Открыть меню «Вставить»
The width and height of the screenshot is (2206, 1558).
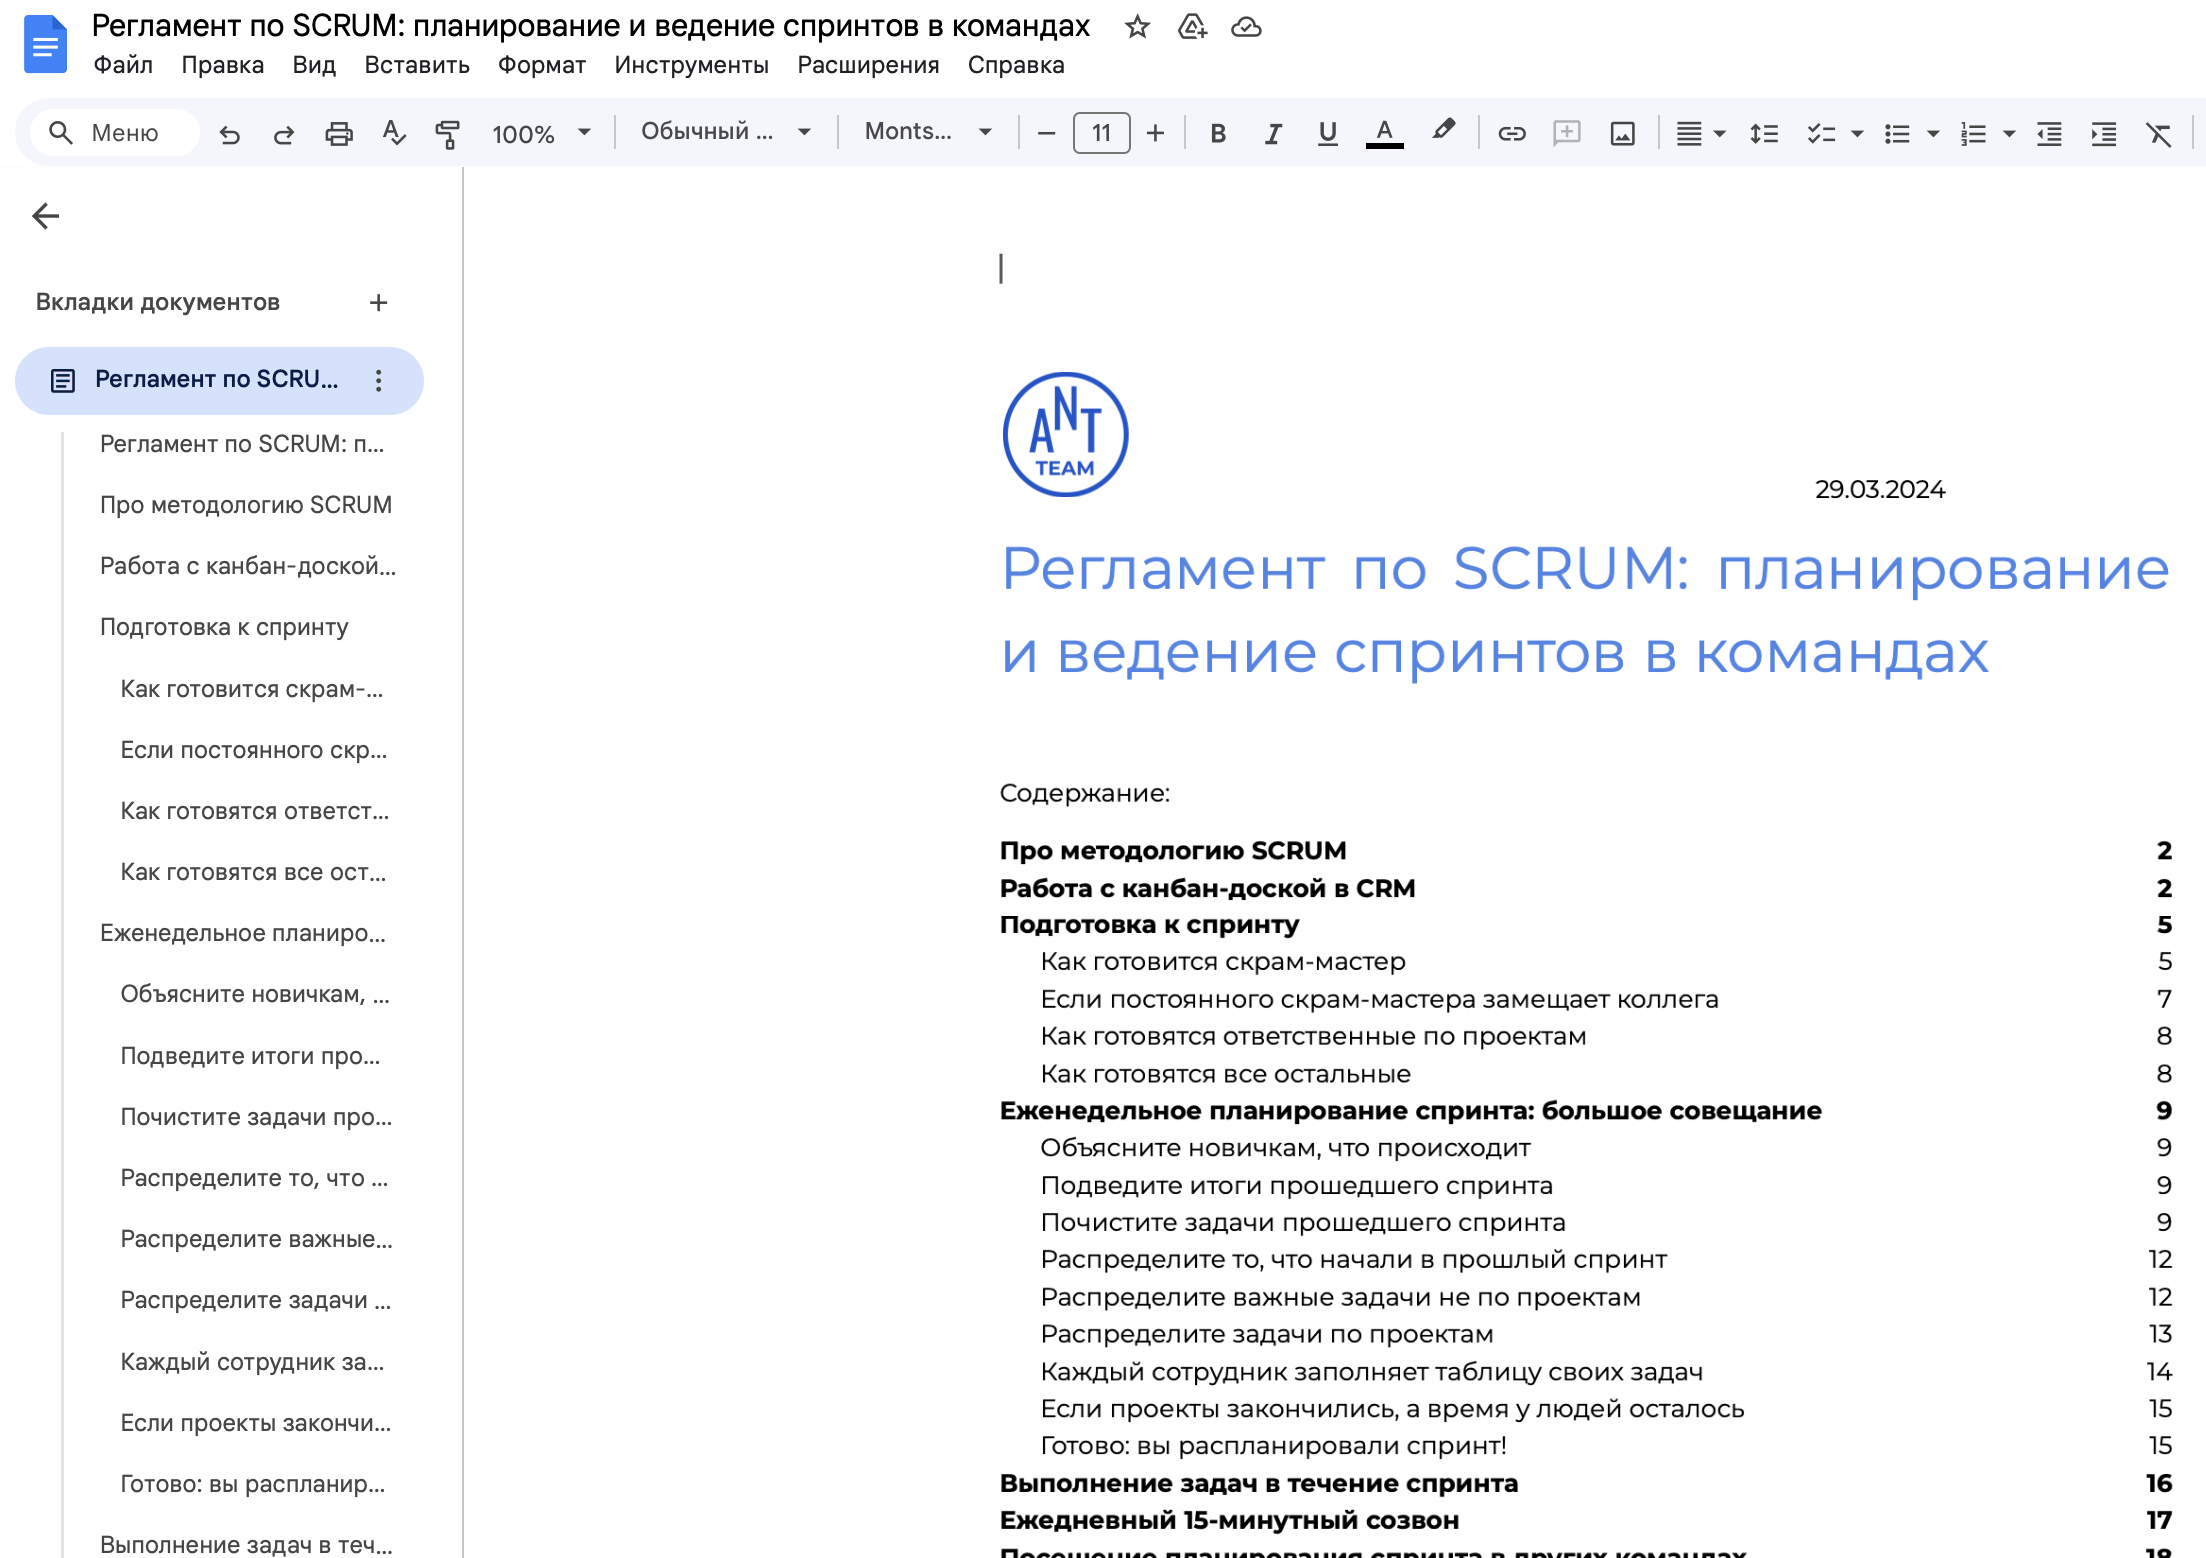click(416, 65)
